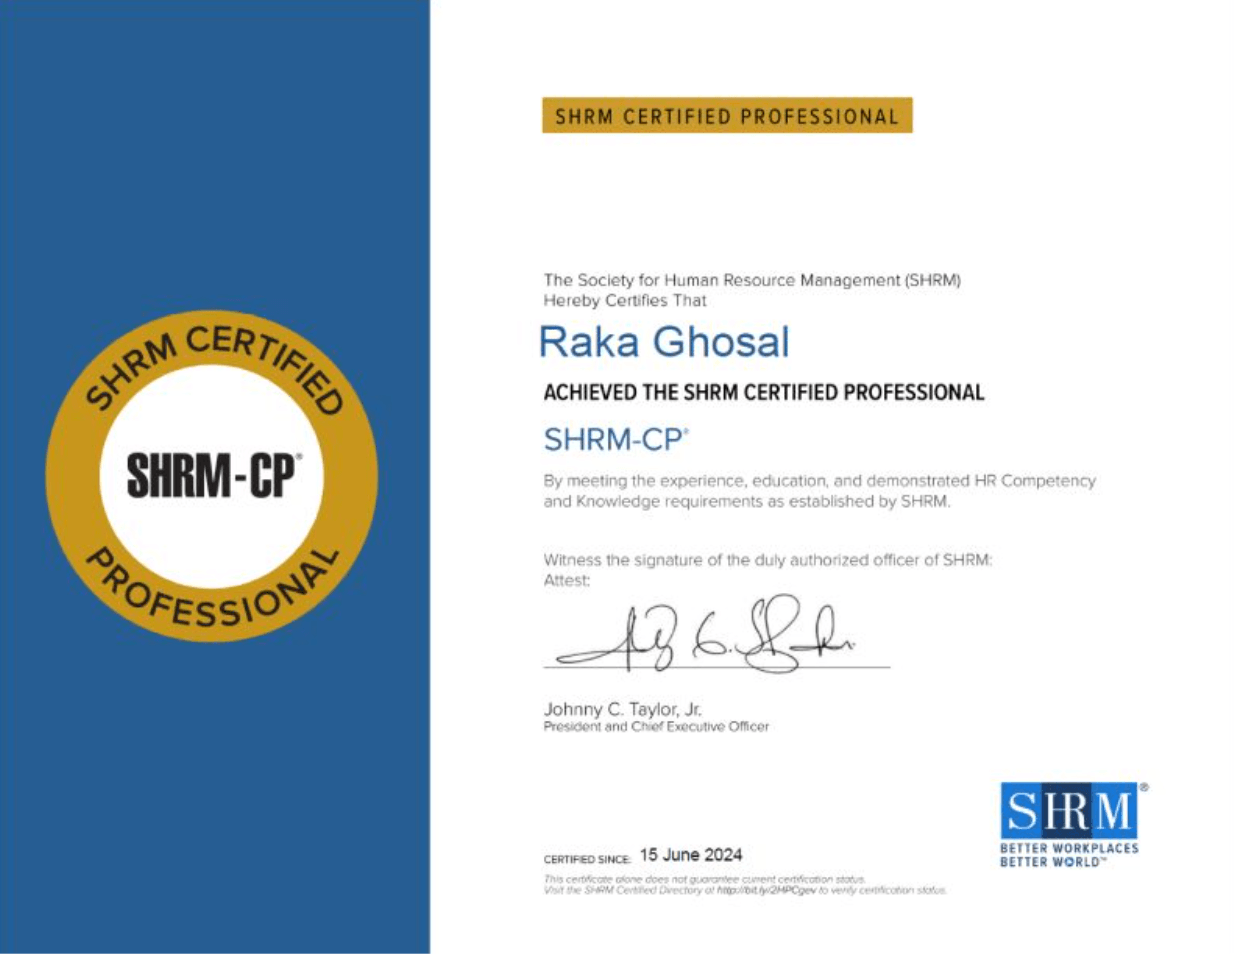Click the 'Hereby Certifies That' line

(625, 300)
